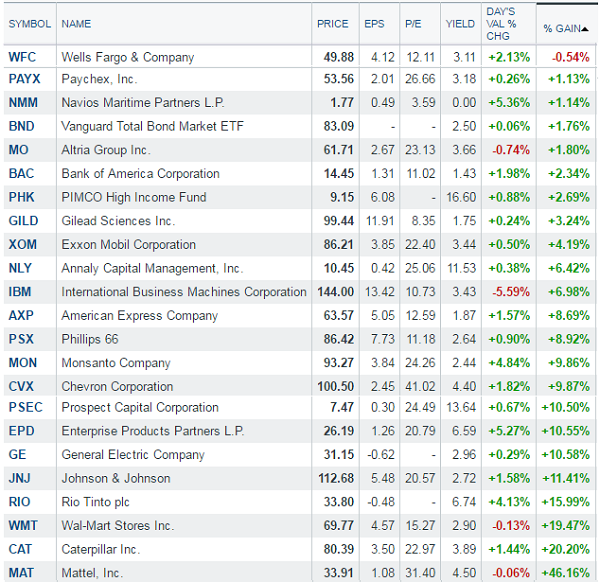Open the NLY symbol link
The image size is (600, 582).
[x=20, y=268]
